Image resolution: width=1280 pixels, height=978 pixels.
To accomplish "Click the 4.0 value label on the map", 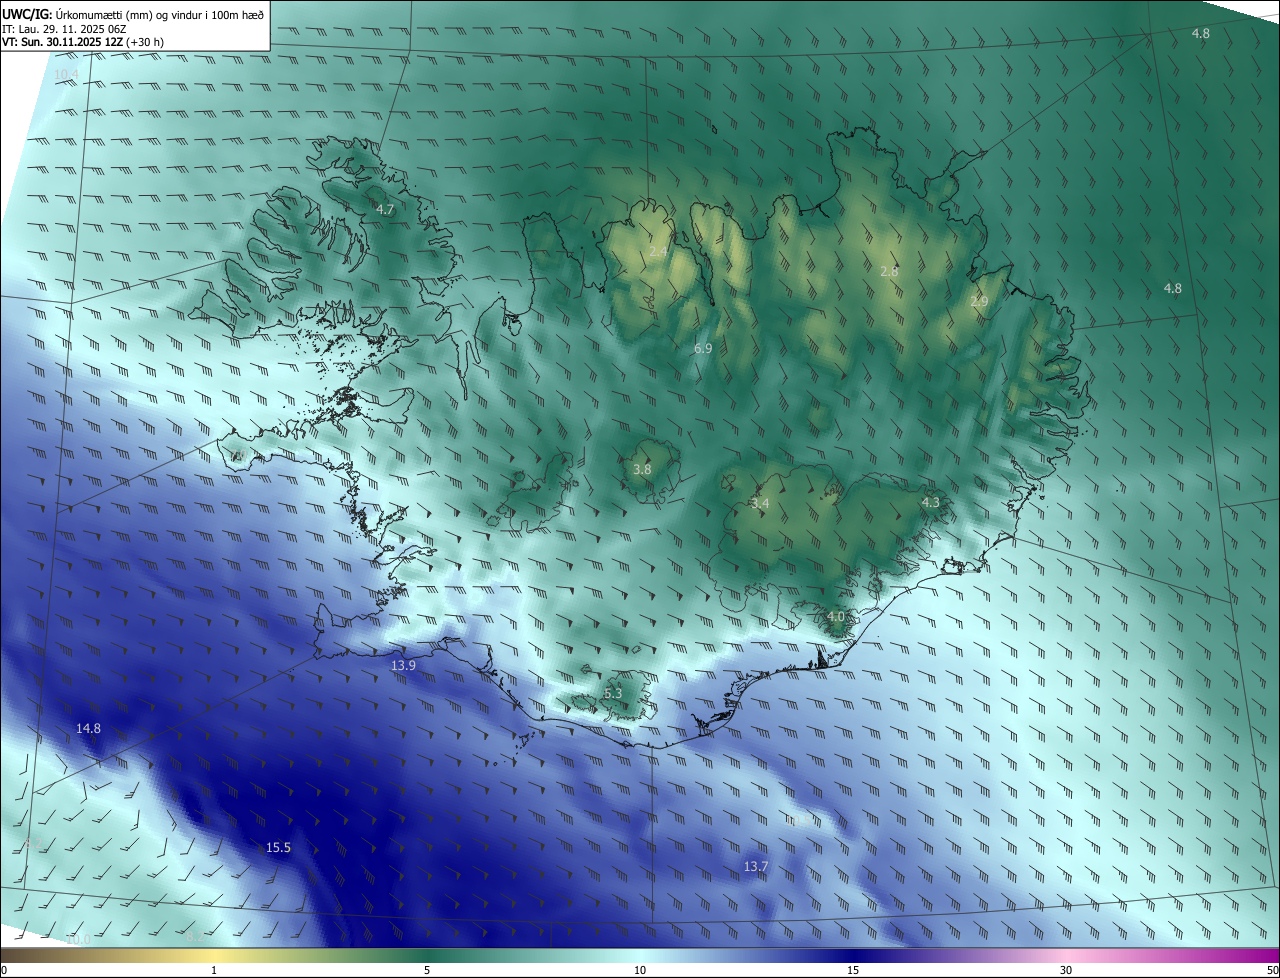I will (836, 617).
